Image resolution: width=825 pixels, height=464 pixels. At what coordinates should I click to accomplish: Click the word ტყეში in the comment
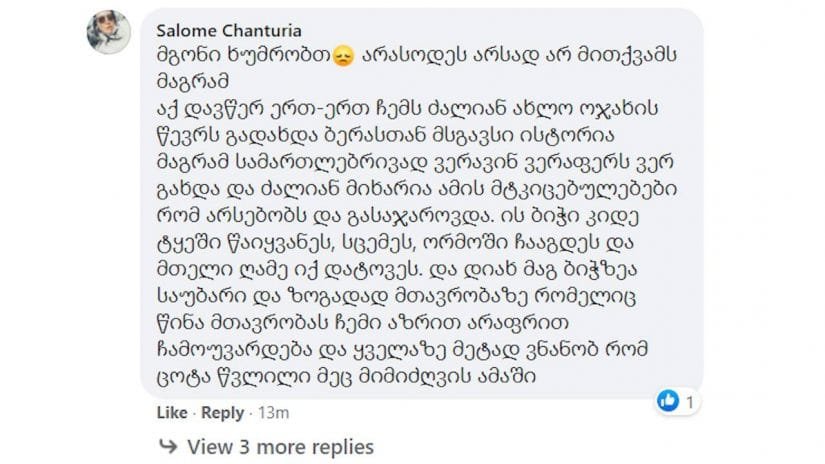click(x=187, y=241)
